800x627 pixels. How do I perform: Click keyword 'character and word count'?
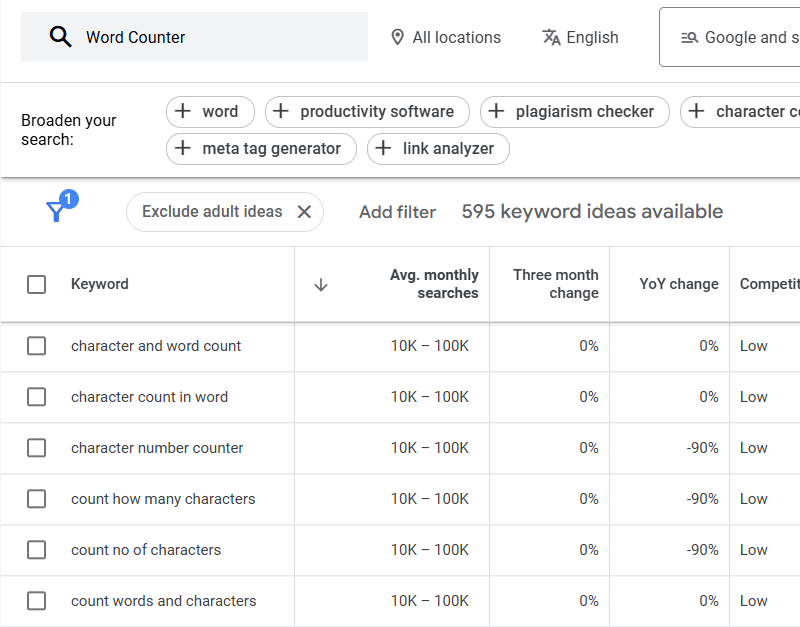point(156,346)
